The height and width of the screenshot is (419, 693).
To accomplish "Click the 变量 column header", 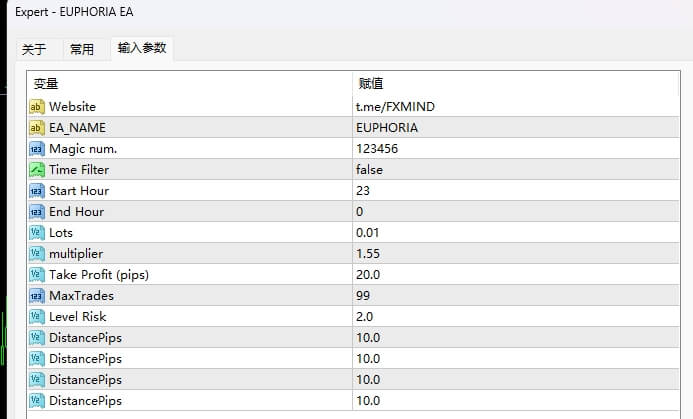I will (46, 84).
